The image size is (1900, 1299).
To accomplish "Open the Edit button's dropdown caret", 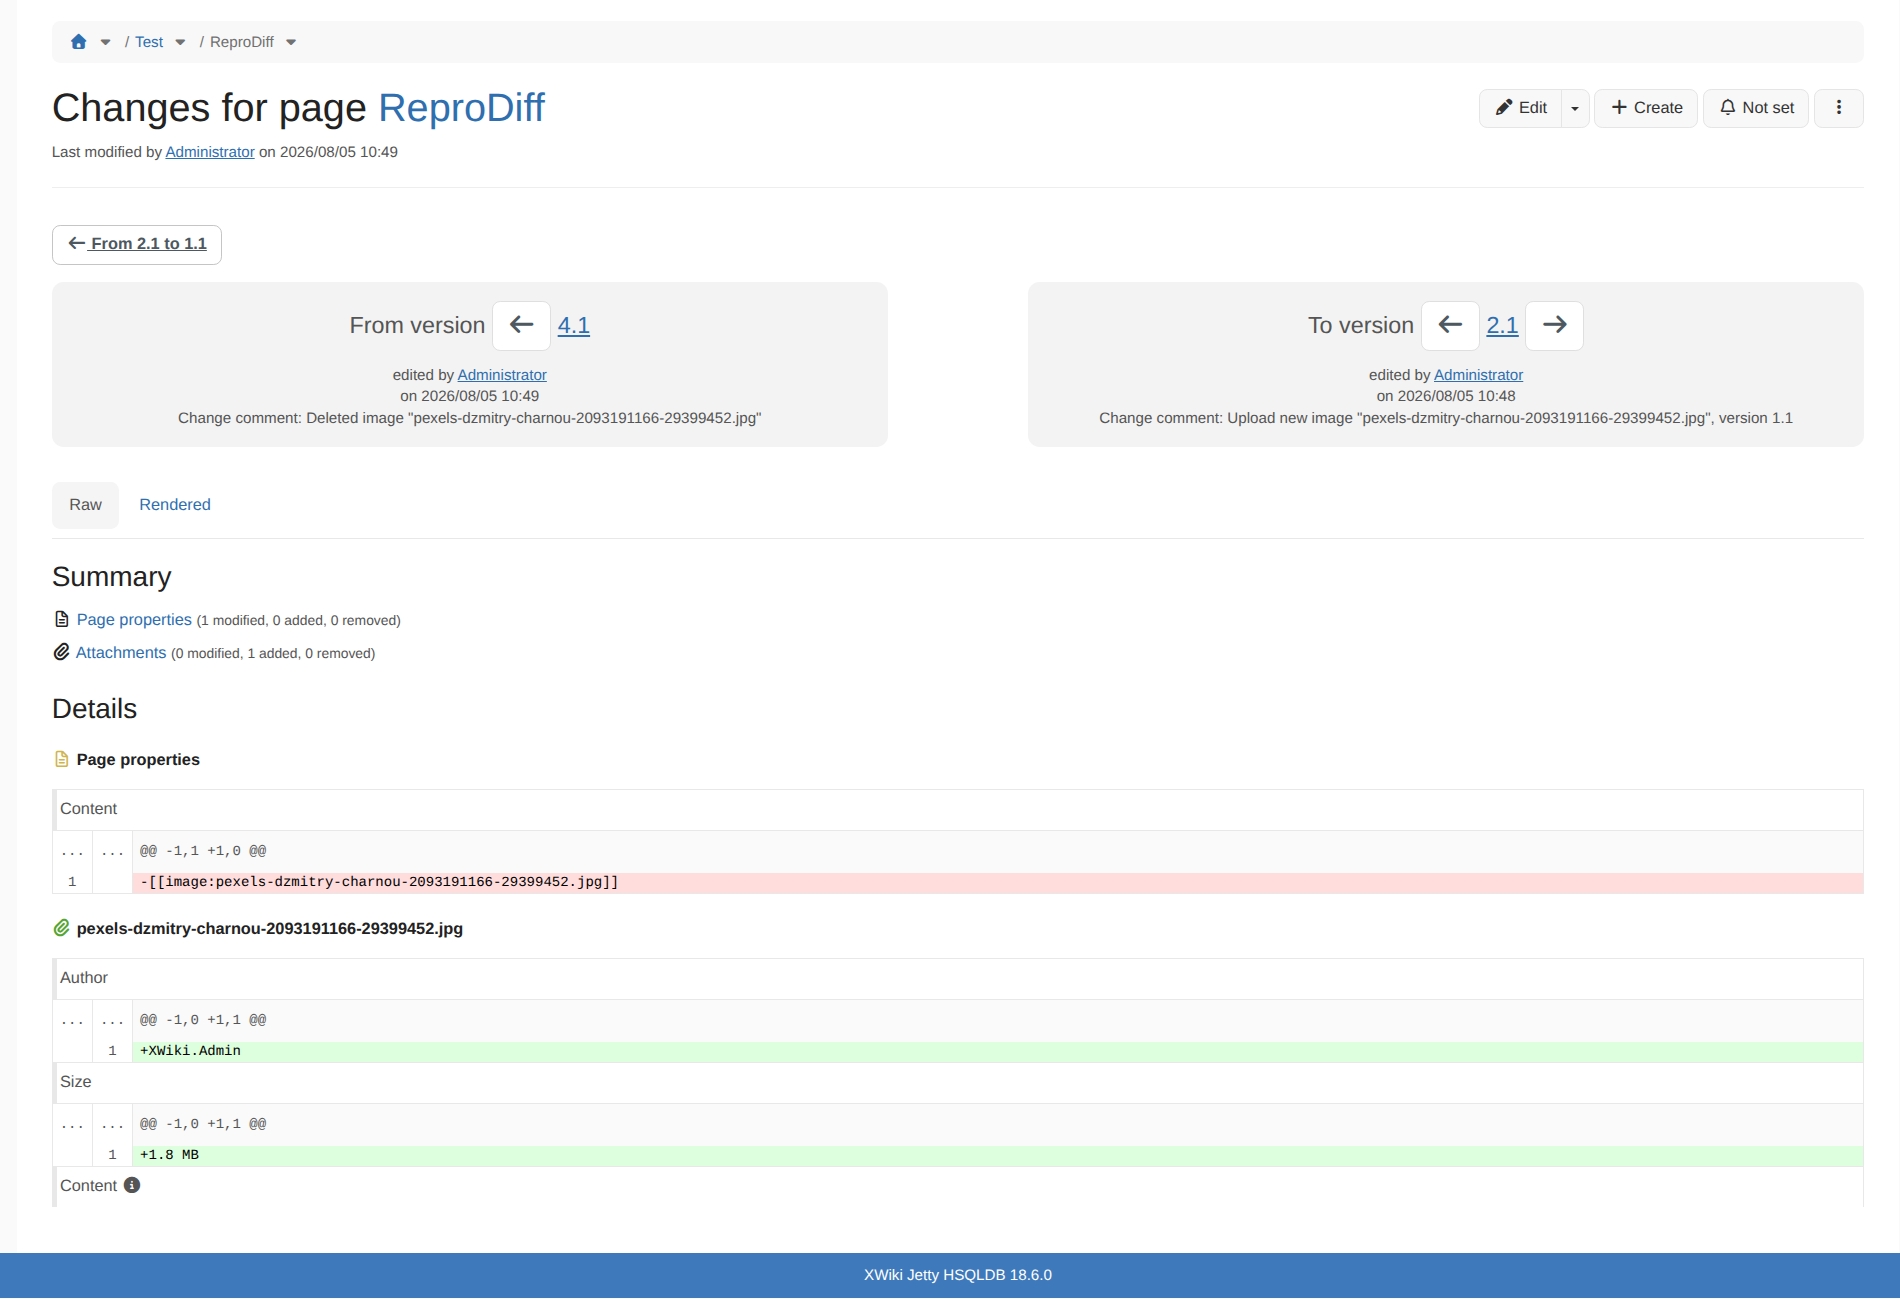I will [x=1575, y=108].
